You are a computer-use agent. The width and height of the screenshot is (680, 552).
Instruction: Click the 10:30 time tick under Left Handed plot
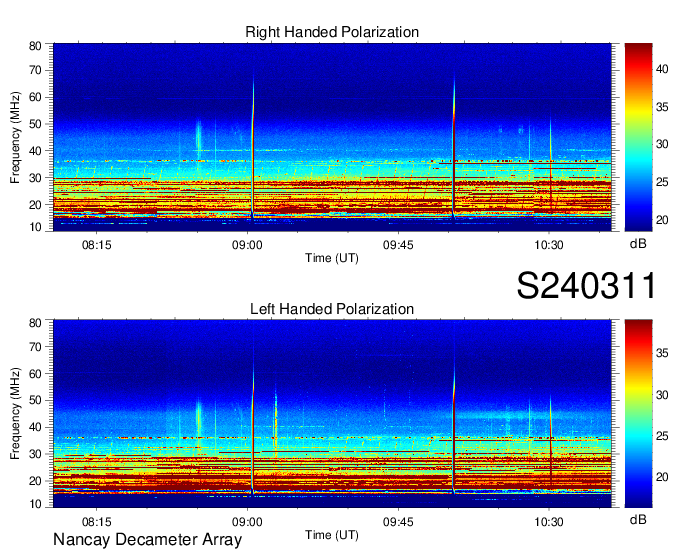(549, 521)
